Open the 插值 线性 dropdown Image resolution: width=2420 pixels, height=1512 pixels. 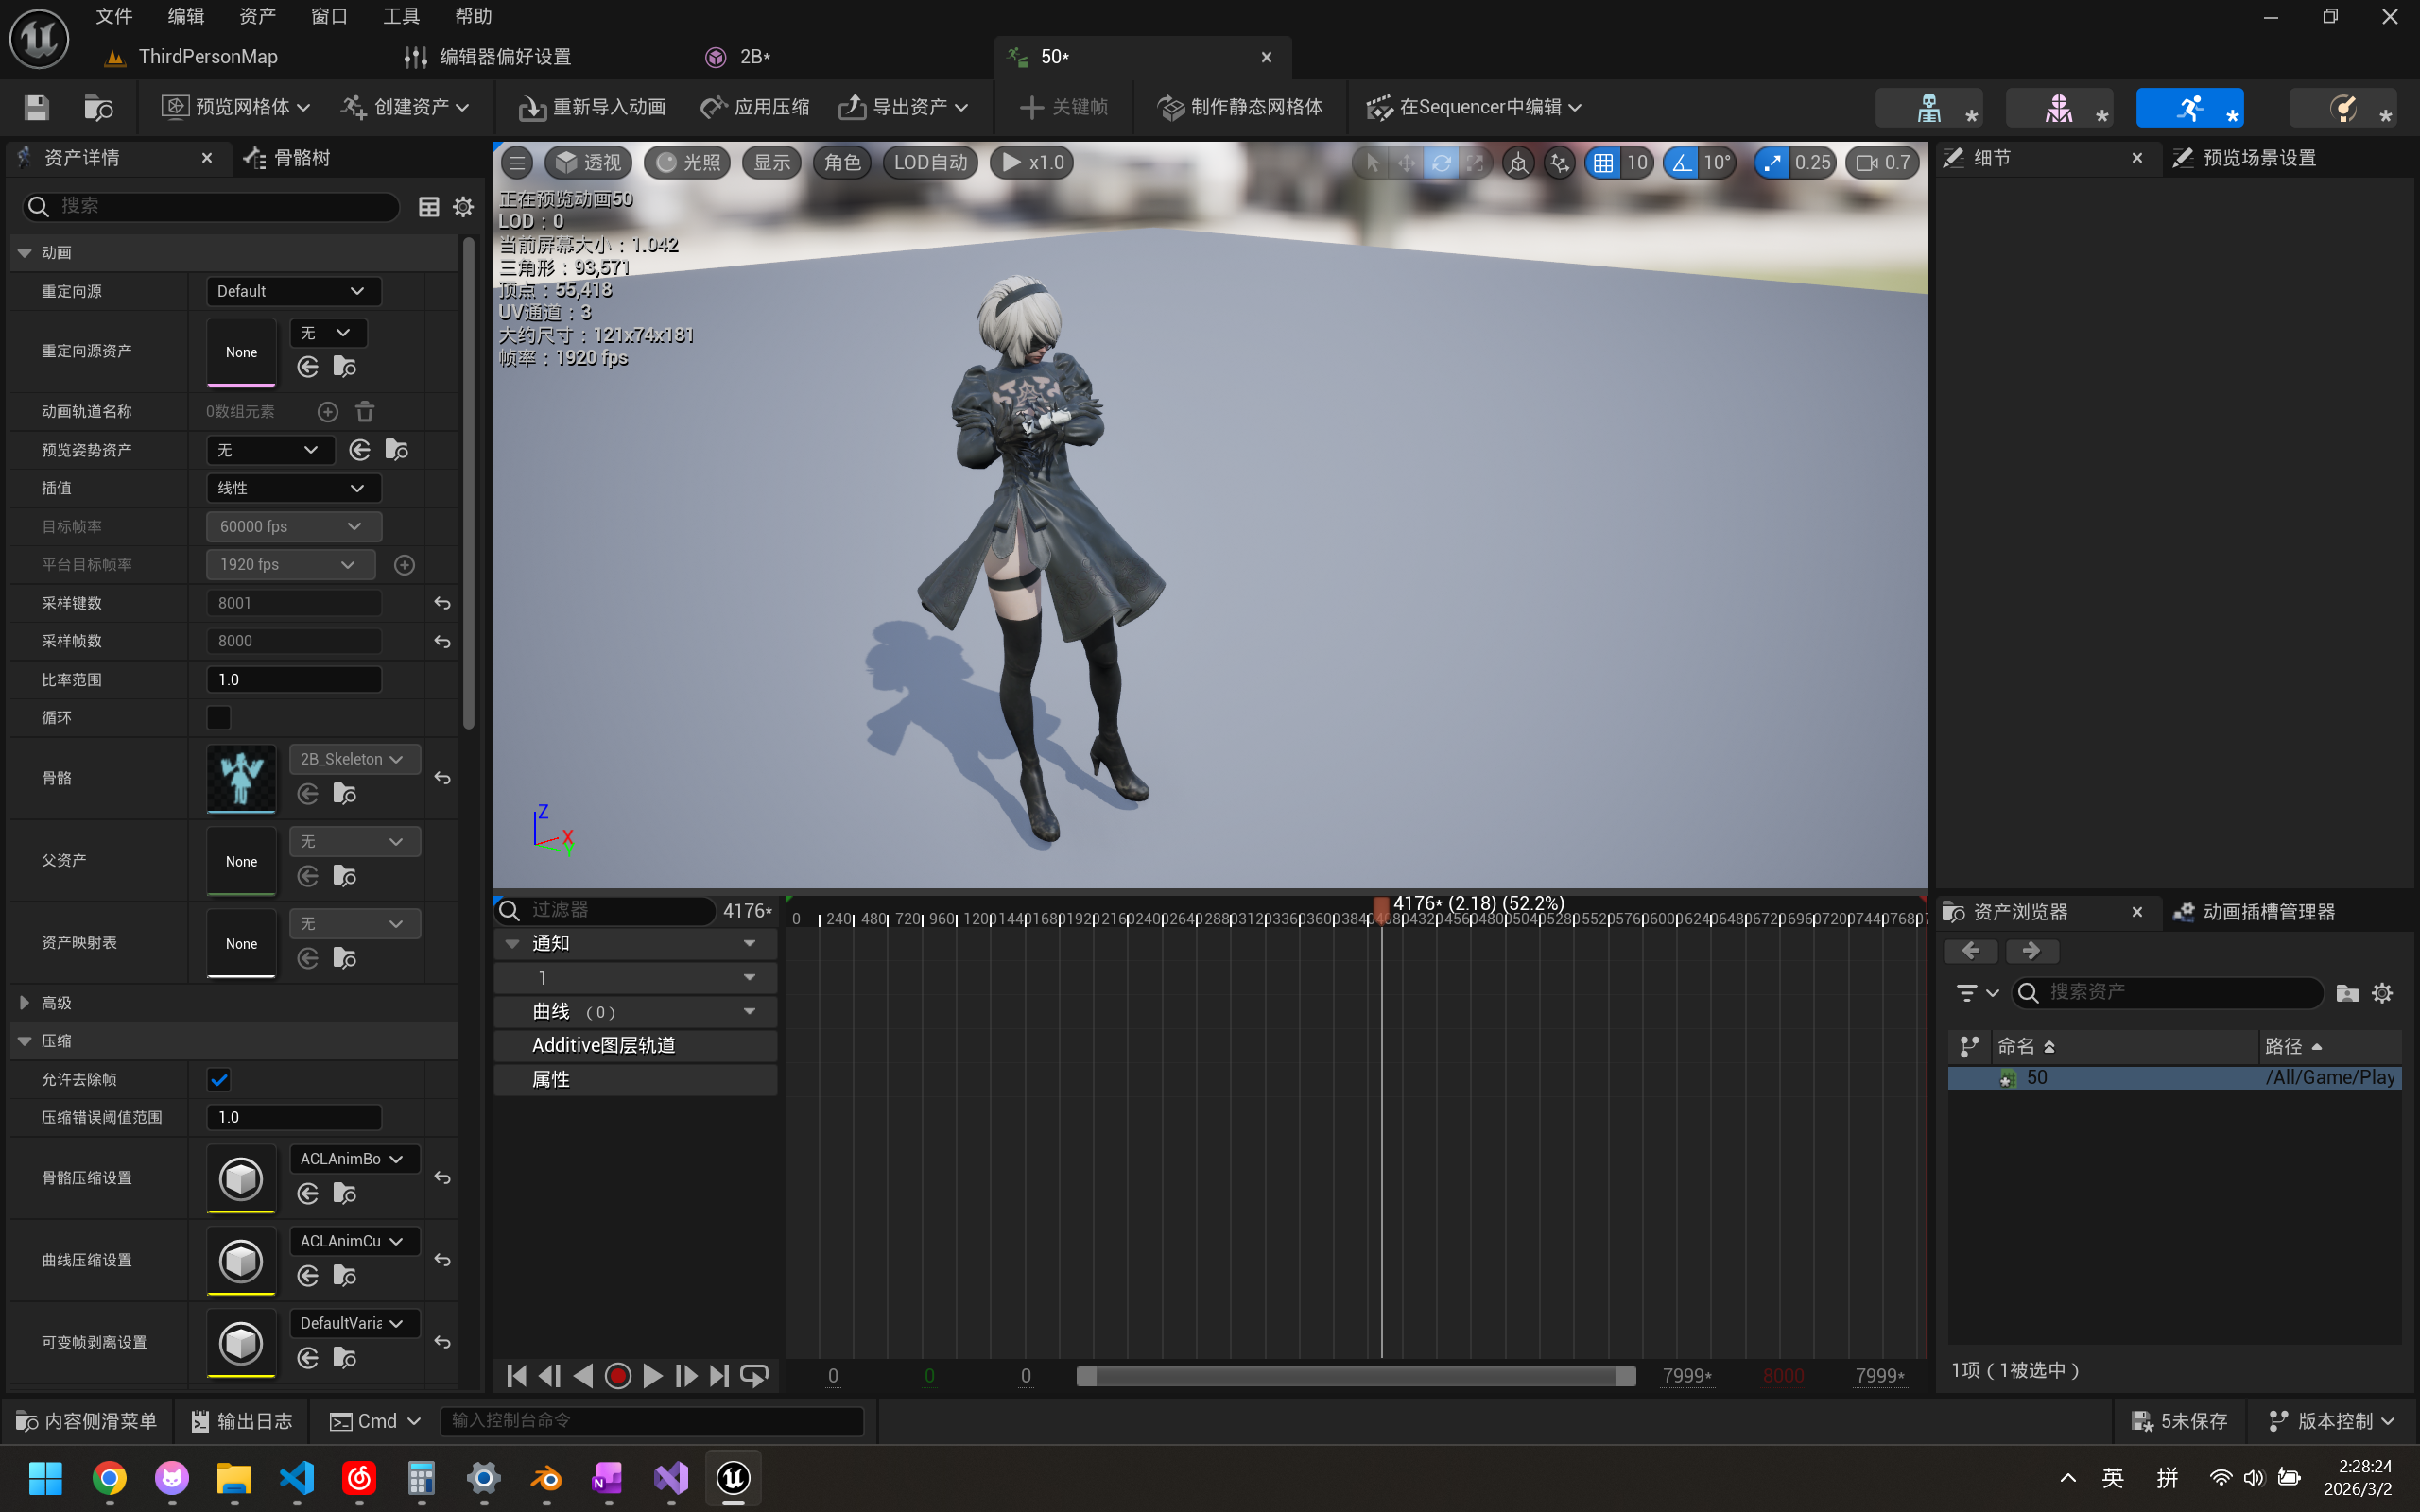pyautogui.click(x=292, y=488)
